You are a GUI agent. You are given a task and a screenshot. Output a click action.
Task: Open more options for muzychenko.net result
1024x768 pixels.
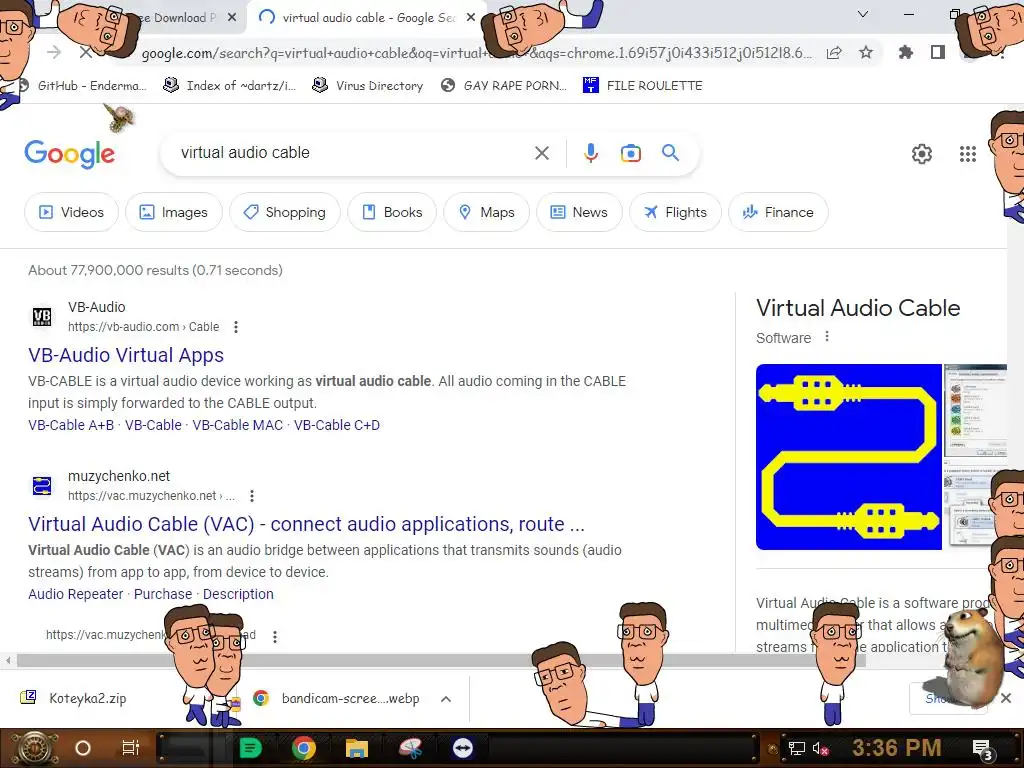[x=251, y=496]
